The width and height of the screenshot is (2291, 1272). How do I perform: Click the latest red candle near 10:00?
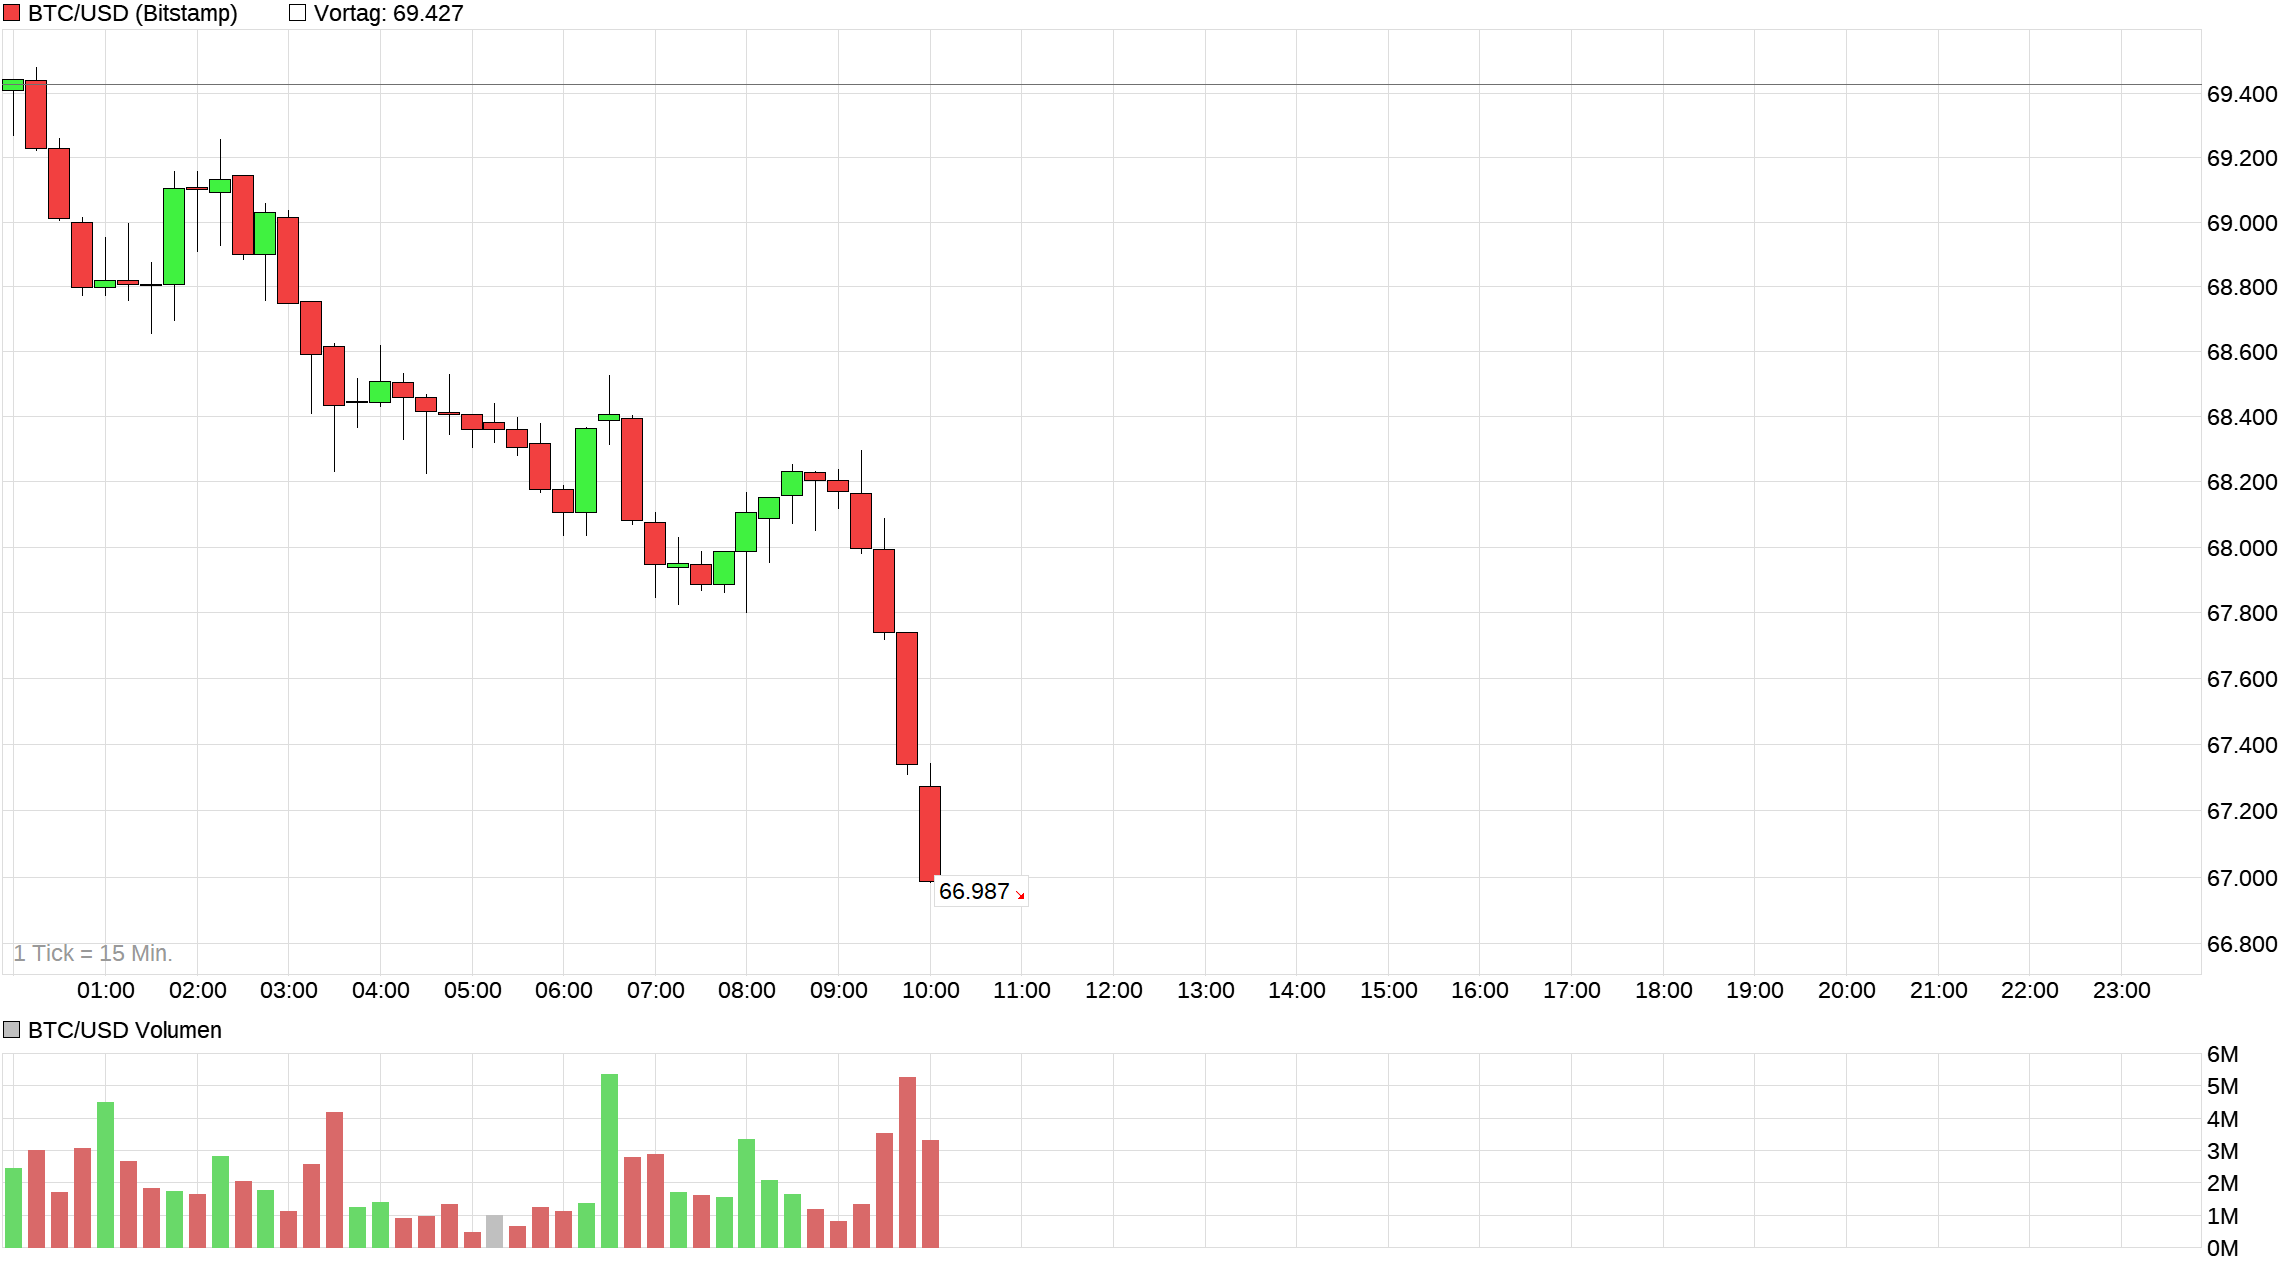point(930,833)
